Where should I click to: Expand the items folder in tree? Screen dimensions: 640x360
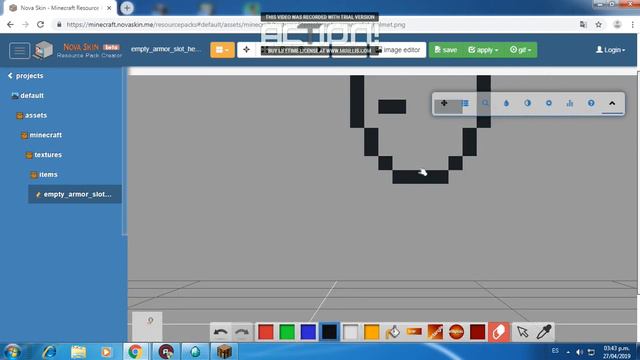(44, 175)
